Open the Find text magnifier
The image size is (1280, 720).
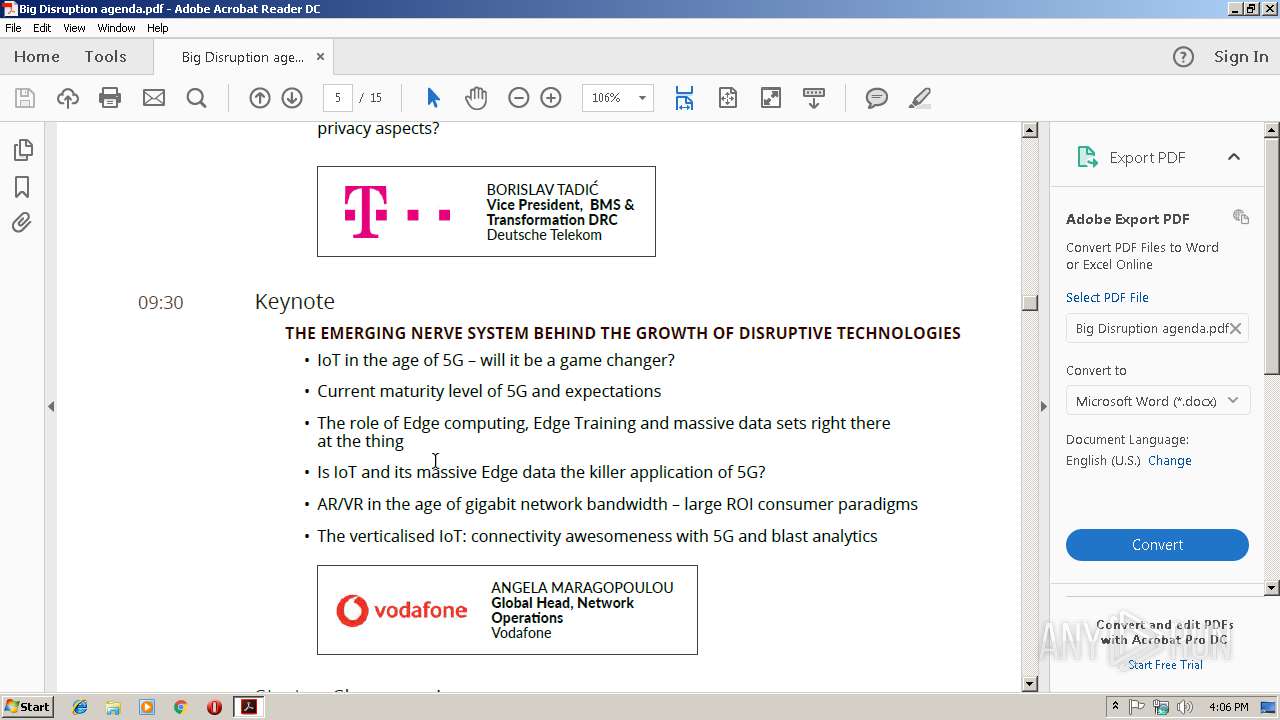click(197, 98)
